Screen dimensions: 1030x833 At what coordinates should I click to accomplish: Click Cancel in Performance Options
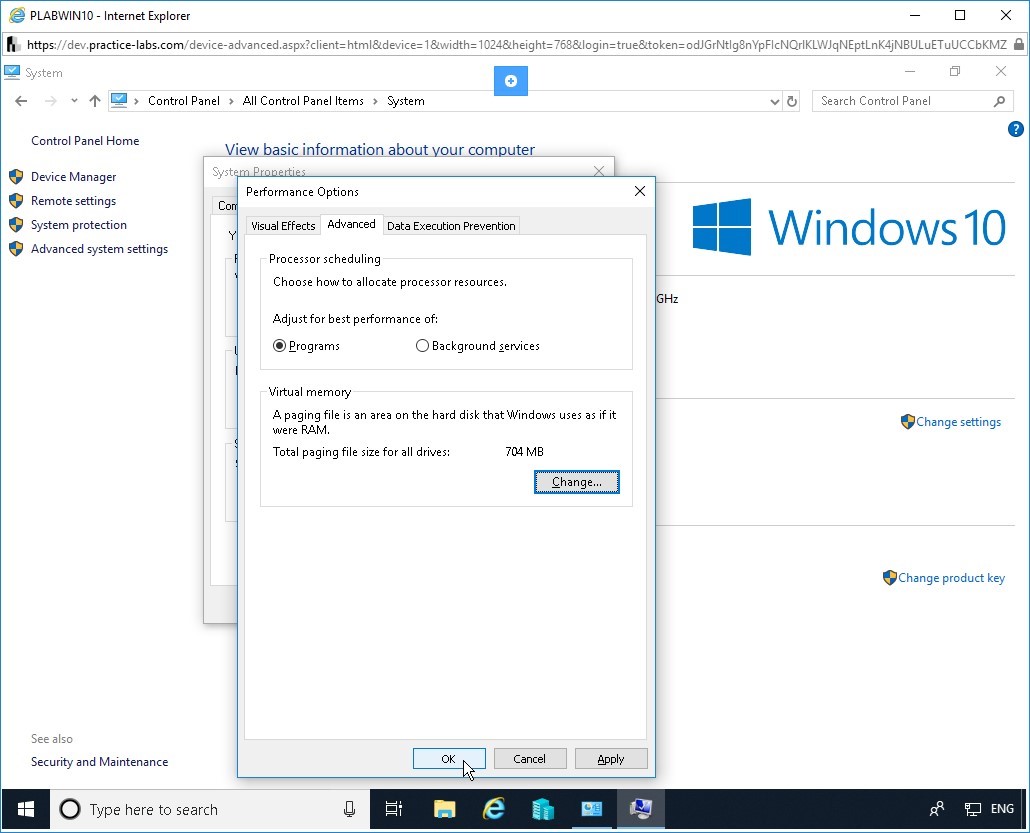pos(529,759)
